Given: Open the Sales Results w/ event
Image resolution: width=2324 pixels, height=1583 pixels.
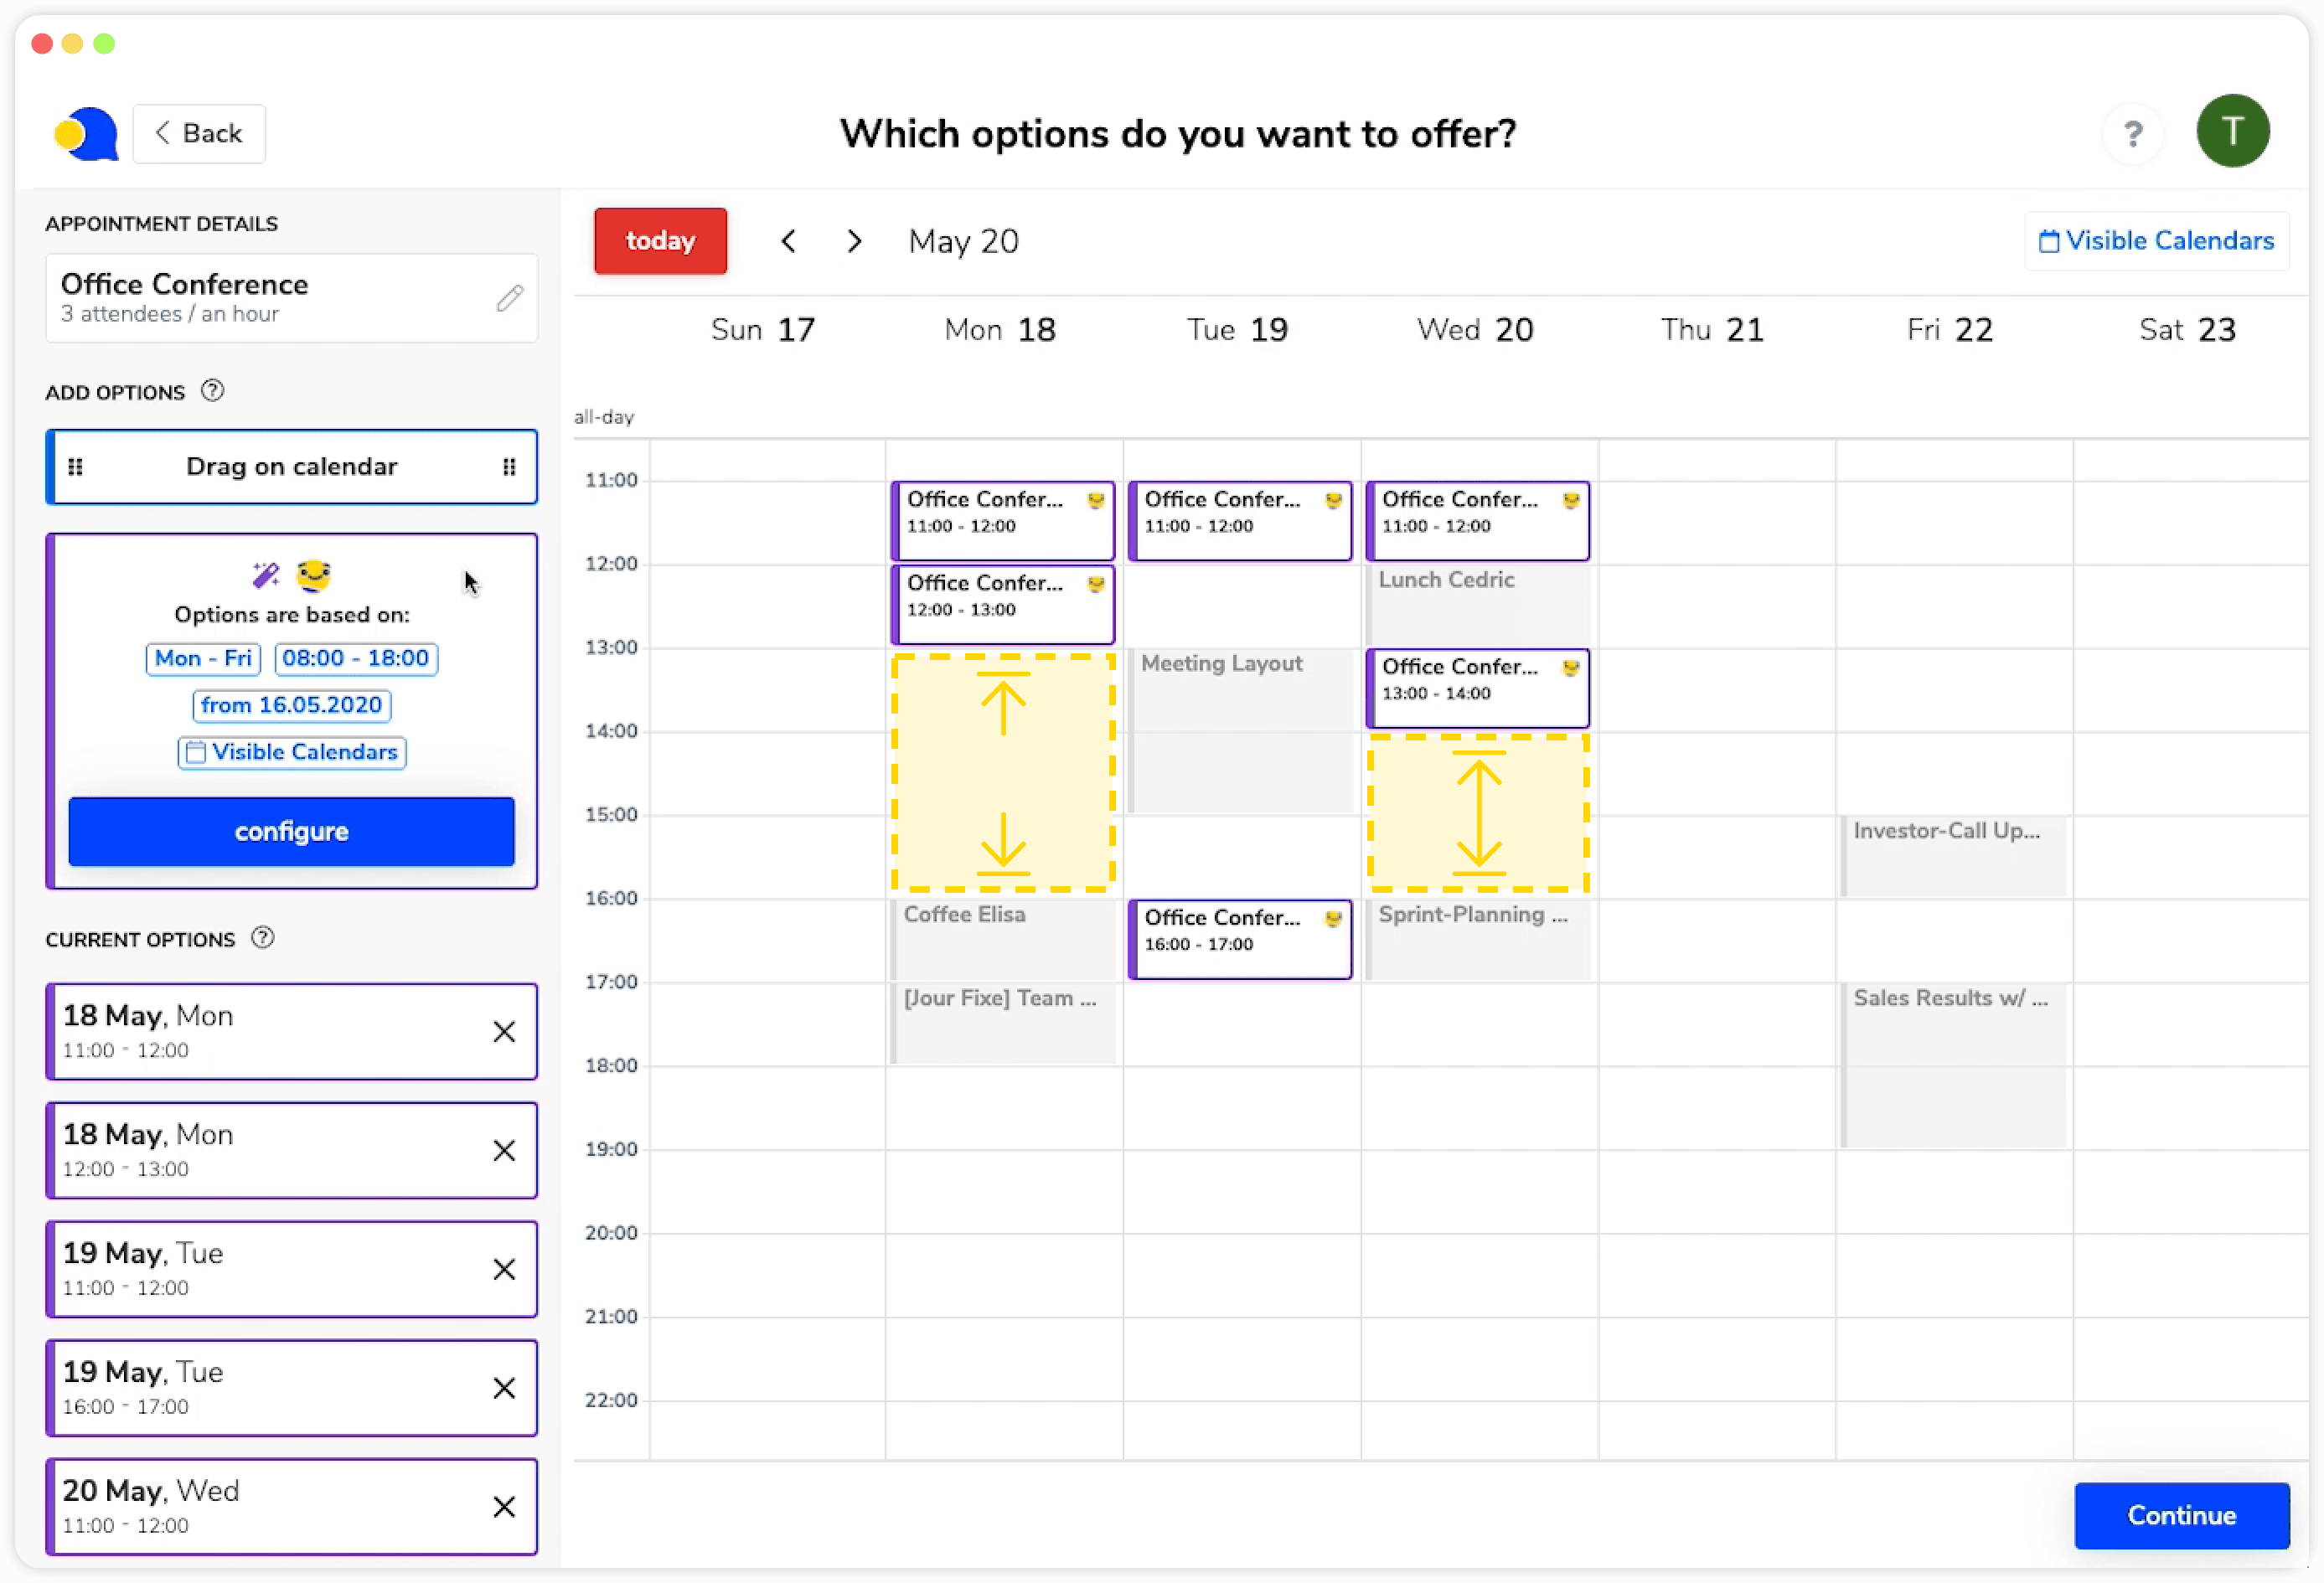Looking at the screenshot, I should click(x=1952, y=1066).
